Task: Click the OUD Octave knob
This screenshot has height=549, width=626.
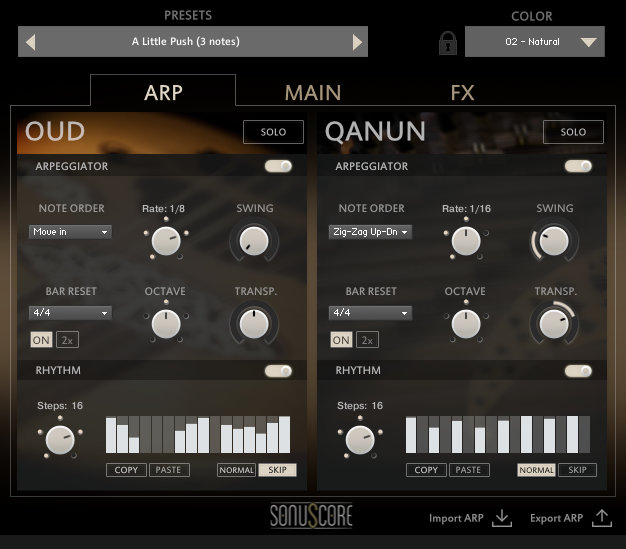Action: point(166,324)
